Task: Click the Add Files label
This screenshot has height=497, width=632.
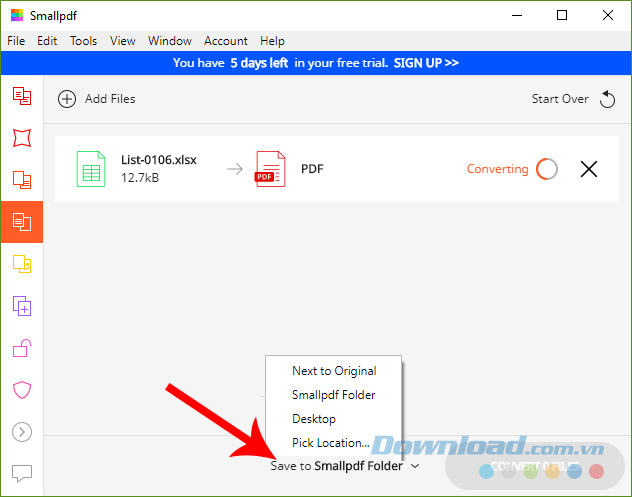Action: click(x=110, y=99)
